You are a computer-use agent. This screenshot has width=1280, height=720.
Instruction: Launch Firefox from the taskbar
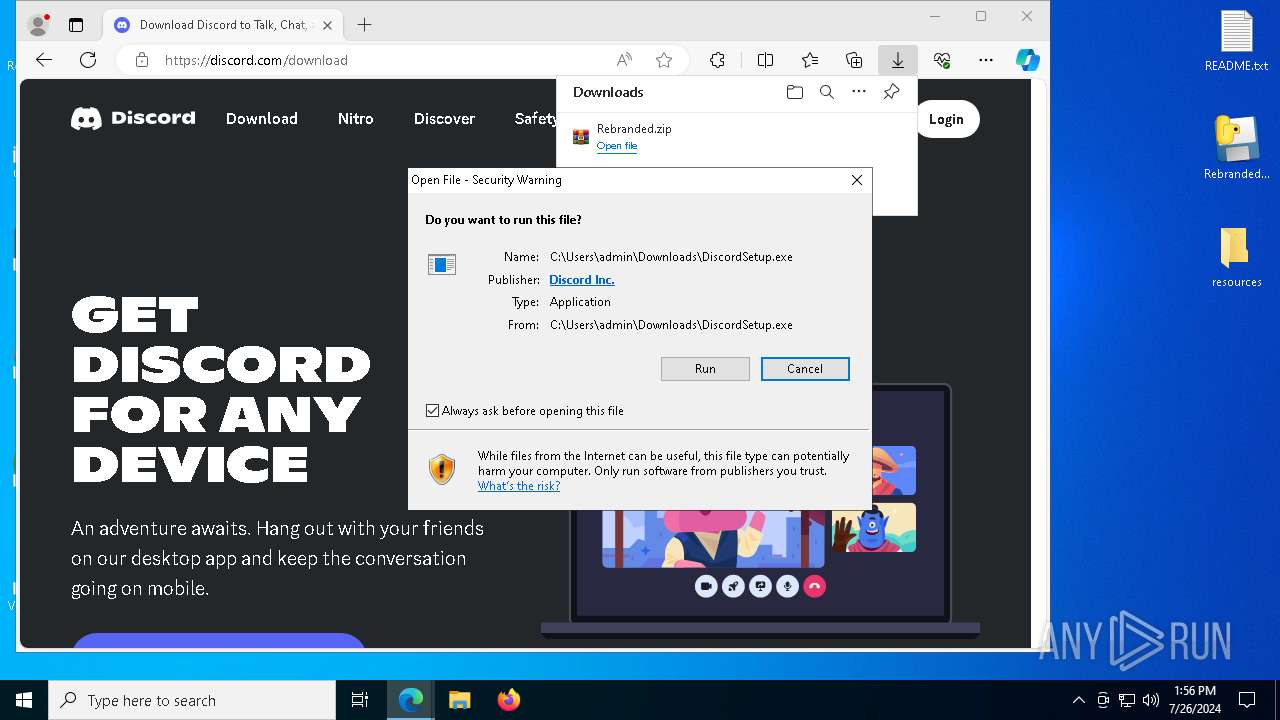(x=509, y=700)
